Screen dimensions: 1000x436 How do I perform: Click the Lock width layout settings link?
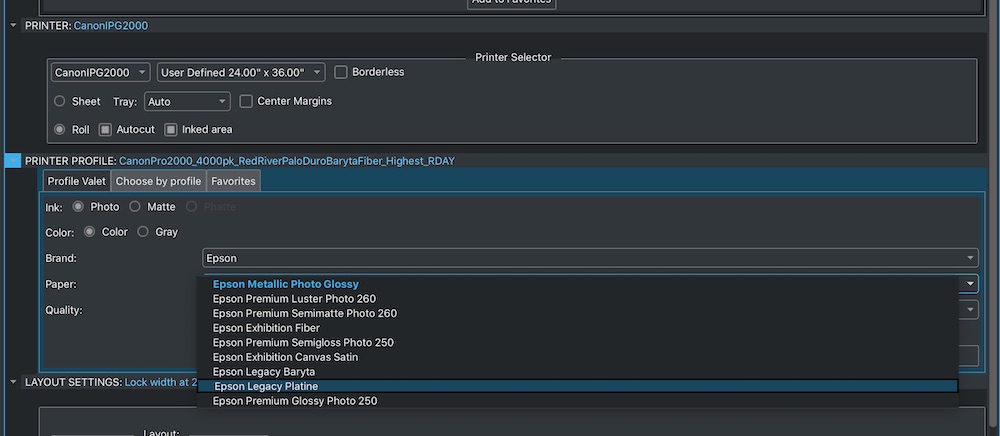coord(161,382)
